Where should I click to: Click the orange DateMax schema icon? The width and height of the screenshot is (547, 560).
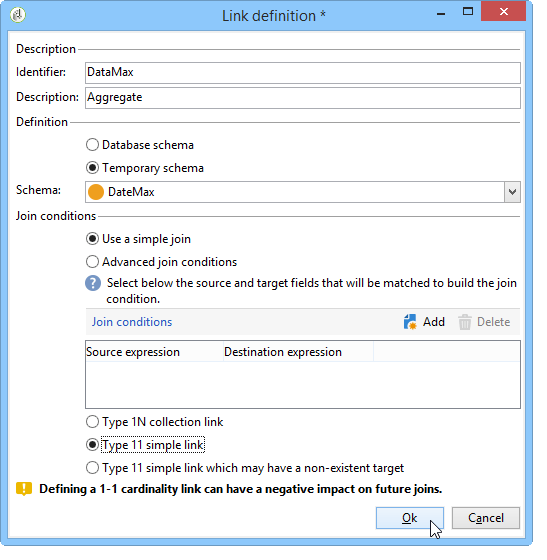click(96, 192)
